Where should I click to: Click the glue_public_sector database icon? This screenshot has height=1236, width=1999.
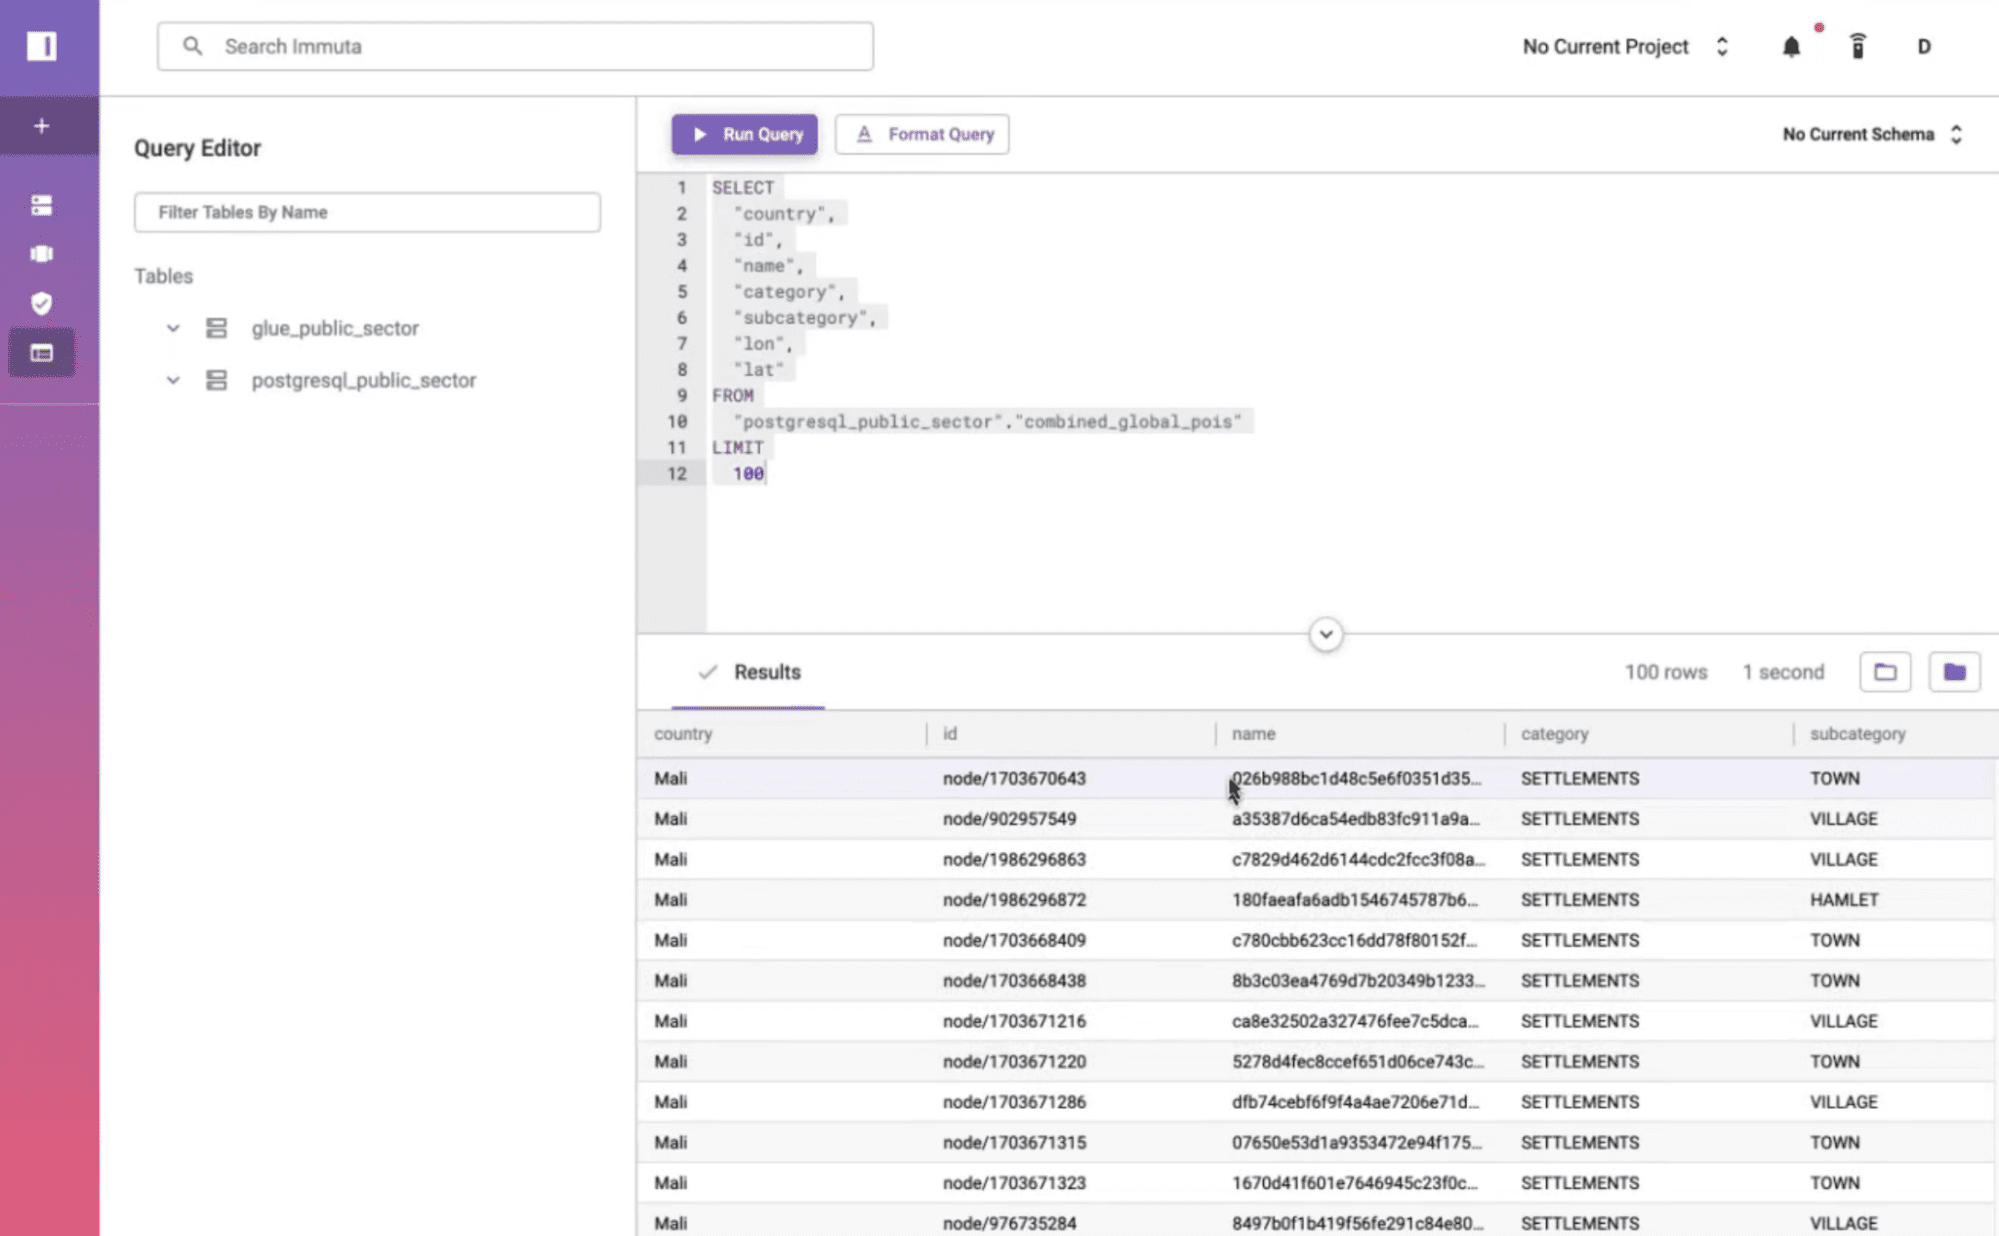pyautogui.click(x=216, y=328)
